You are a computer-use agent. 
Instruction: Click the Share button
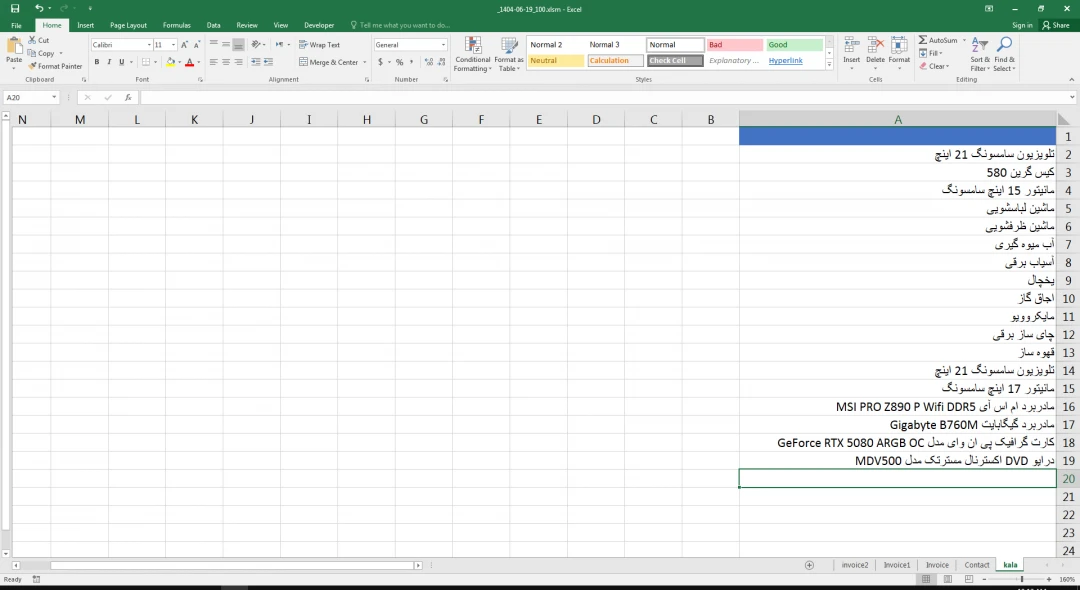(x=1056, y=25)
